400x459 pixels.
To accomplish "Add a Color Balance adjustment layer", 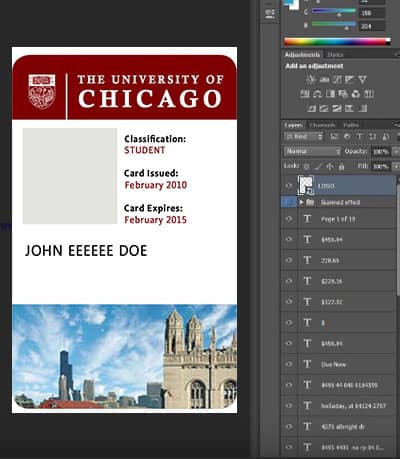I will (x=317, y=94).
